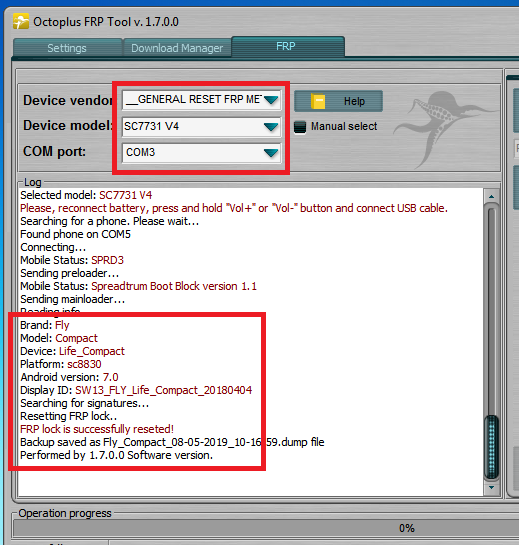This screenshot has height=545, width=519.
Task: Open the Device model SC7731 V4 dropdown
Action: click(x=201, y=127)
